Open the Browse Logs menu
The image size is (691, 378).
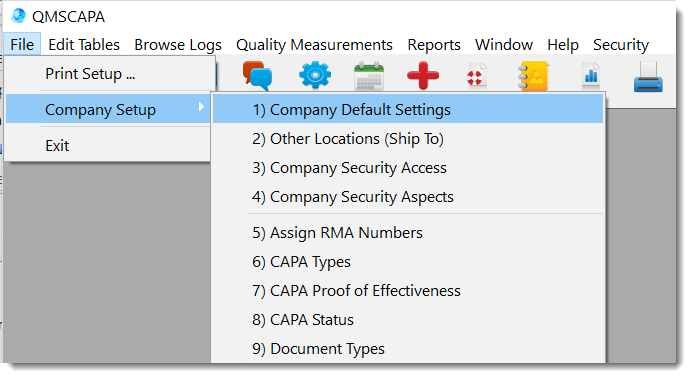pos(178,44)
